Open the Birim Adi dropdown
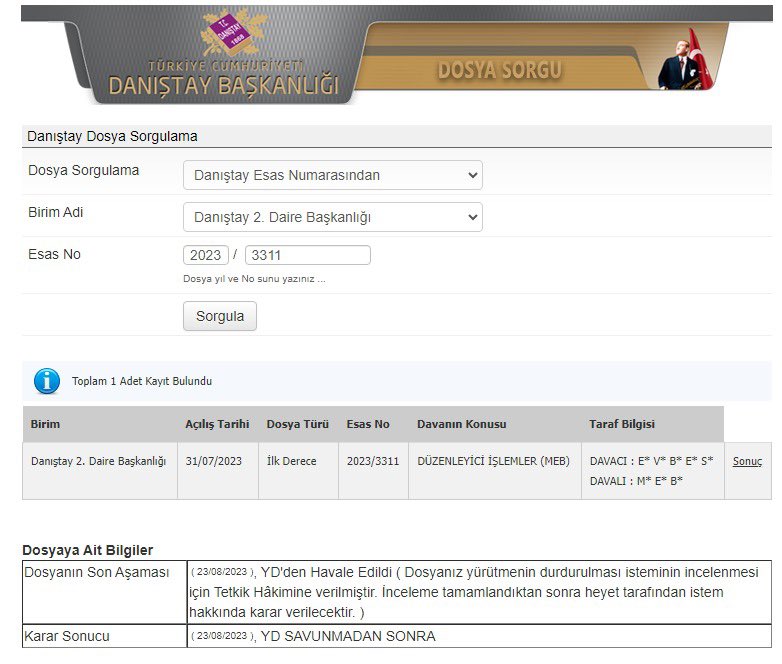 [x=333, y=217]
